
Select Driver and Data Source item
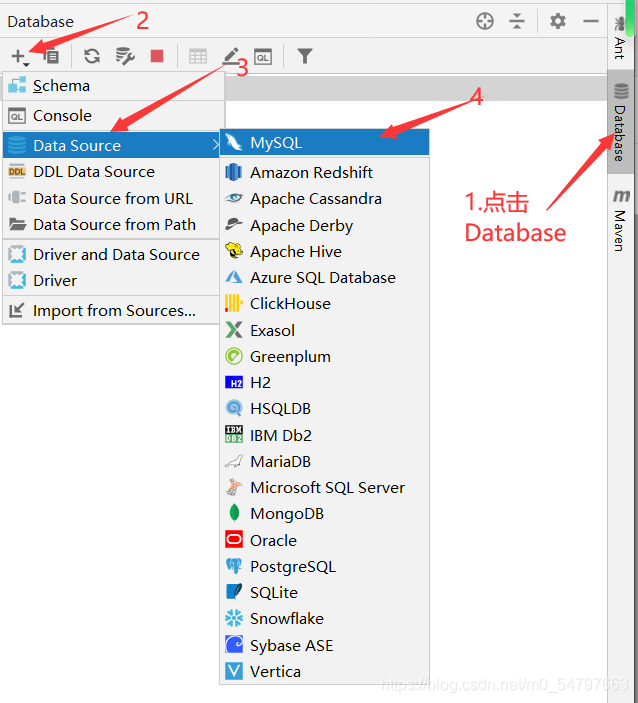tap(111, 254)
